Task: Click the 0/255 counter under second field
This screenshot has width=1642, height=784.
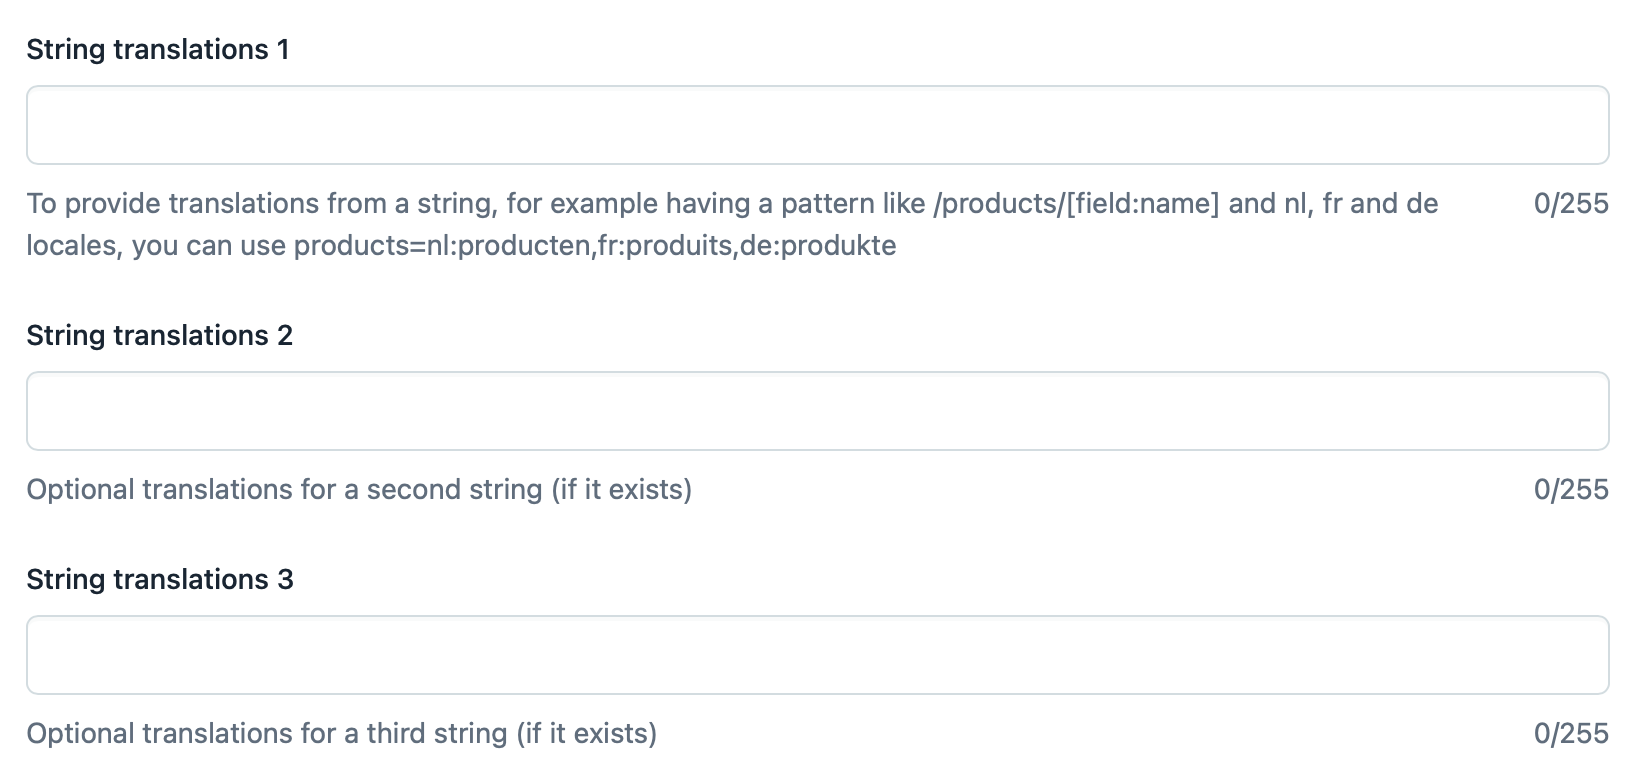Action: pyautogui.click(x=1570, y=490)
